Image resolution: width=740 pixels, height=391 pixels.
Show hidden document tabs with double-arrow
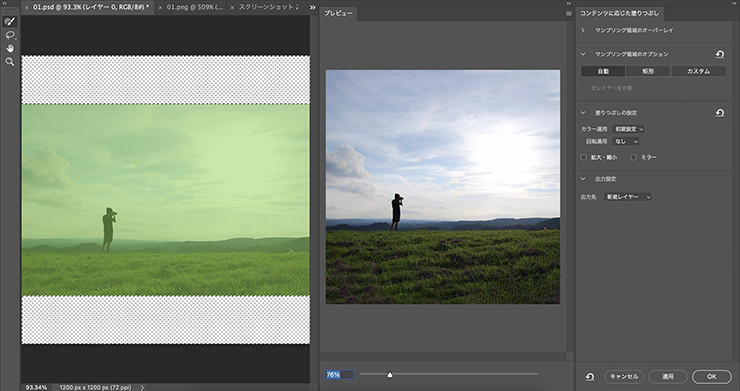tap(312, 8)
